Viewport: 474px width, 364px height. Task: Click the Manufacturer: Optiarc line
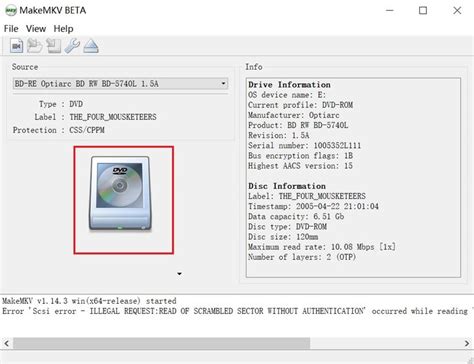[x=294, y=115]
